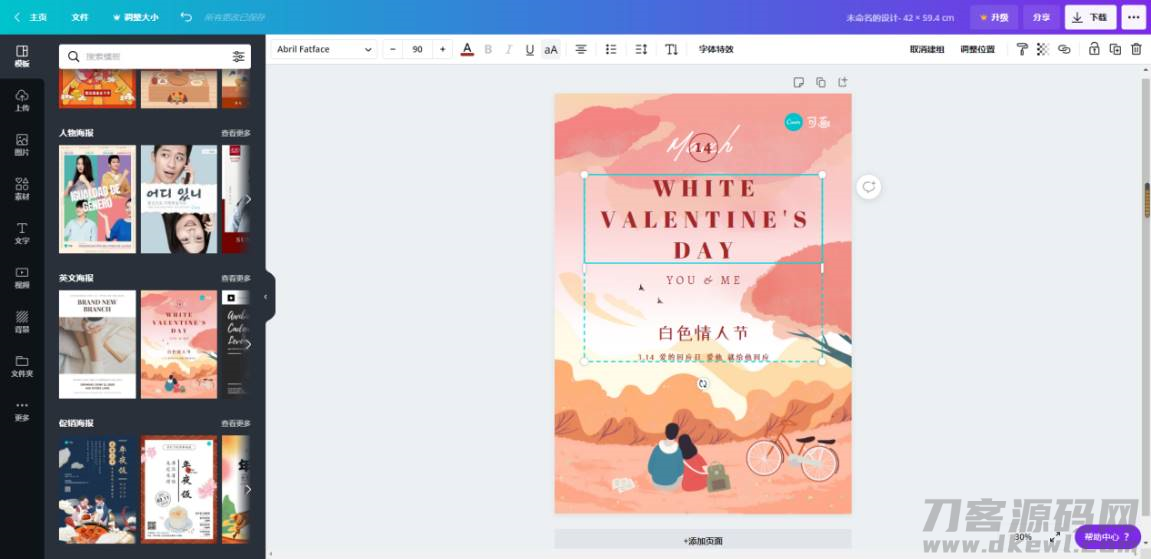Duplicate the selected element

tap(1115, 49)
